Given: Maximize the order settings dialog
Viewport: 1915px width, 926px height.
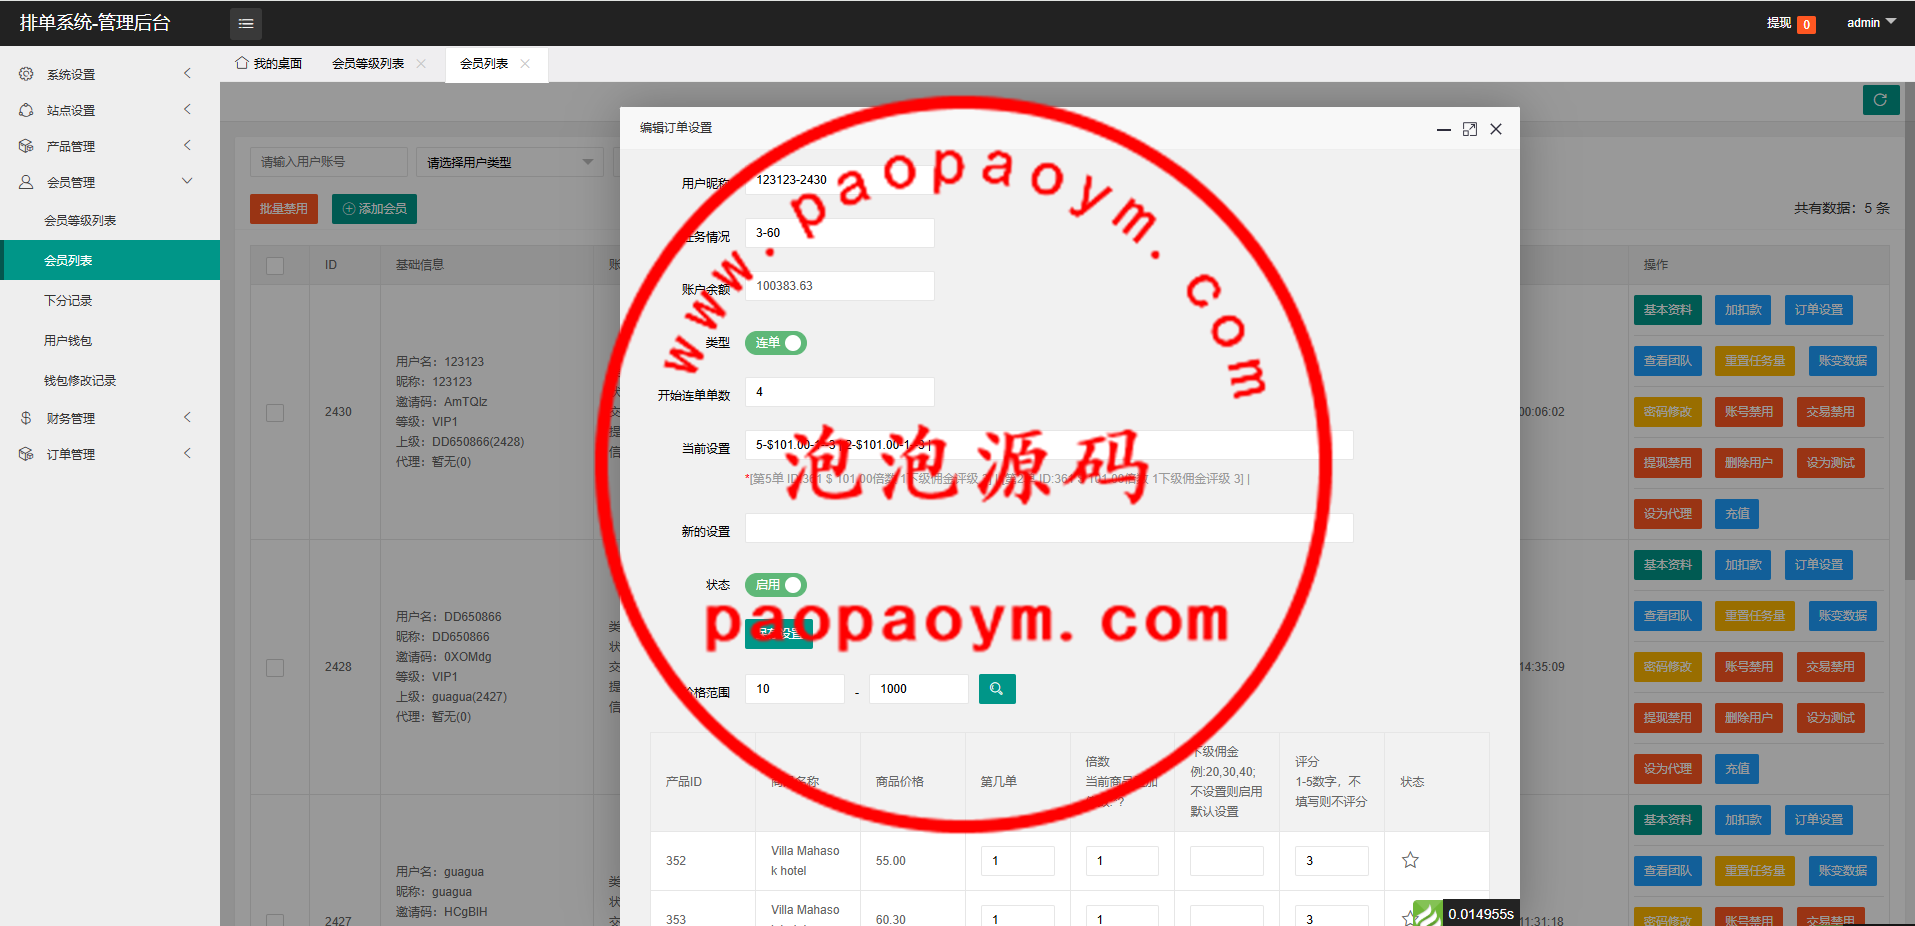Looking at the screenshot, I should tap(1469, 129).
